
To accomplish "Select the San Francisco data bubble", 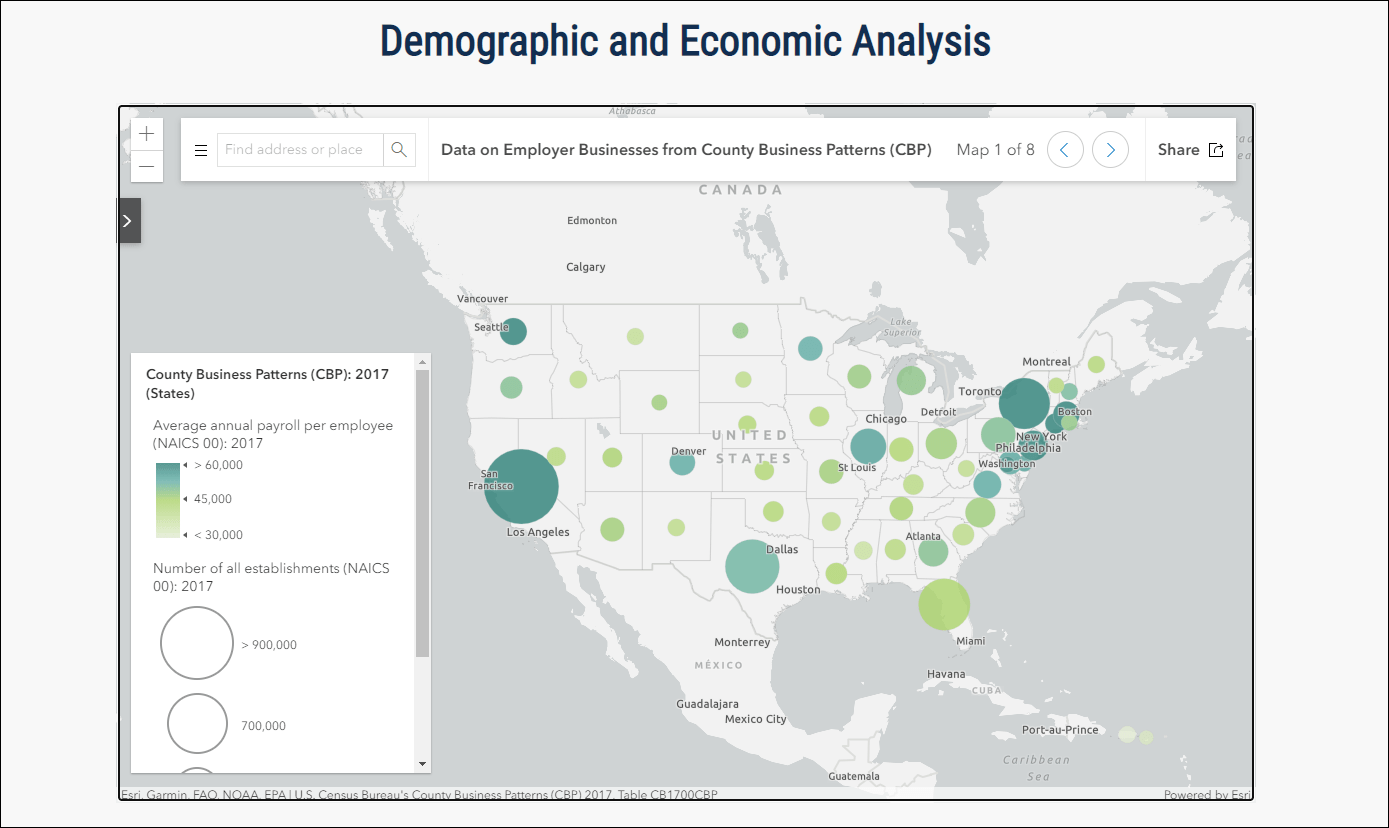I will point(521,486).
